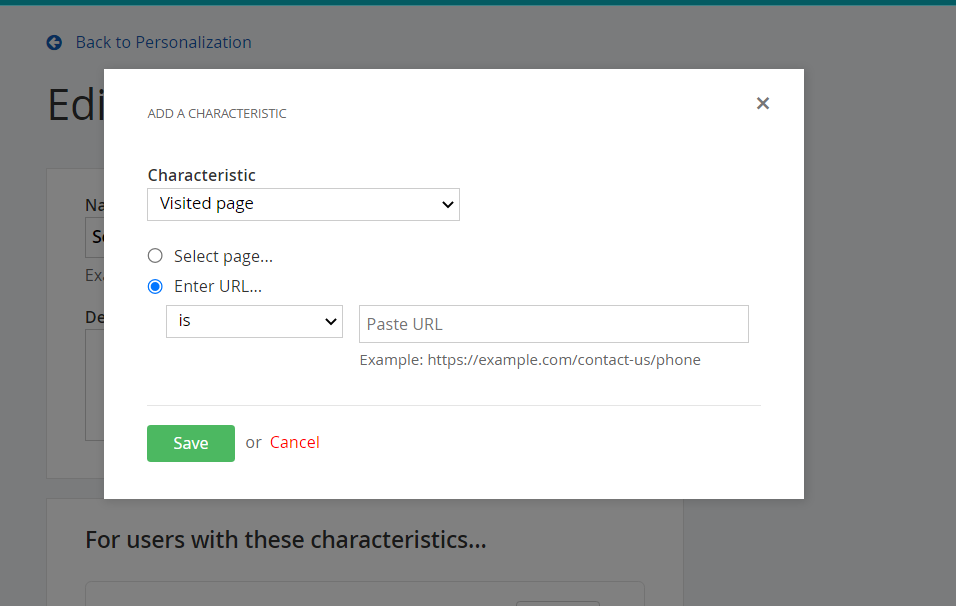Click the 'Characteristic' field label
Screen dimensions: 956x606
point(202,175)
